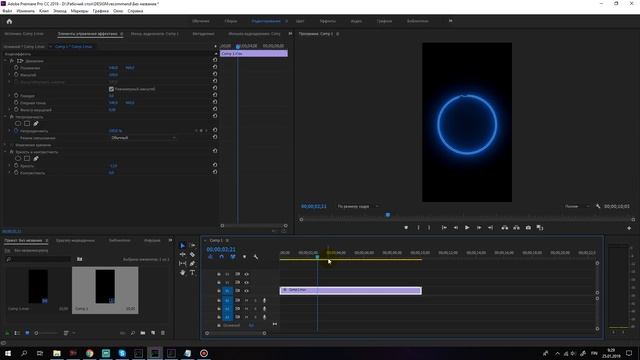Open the File menu

tap(7, 11)
